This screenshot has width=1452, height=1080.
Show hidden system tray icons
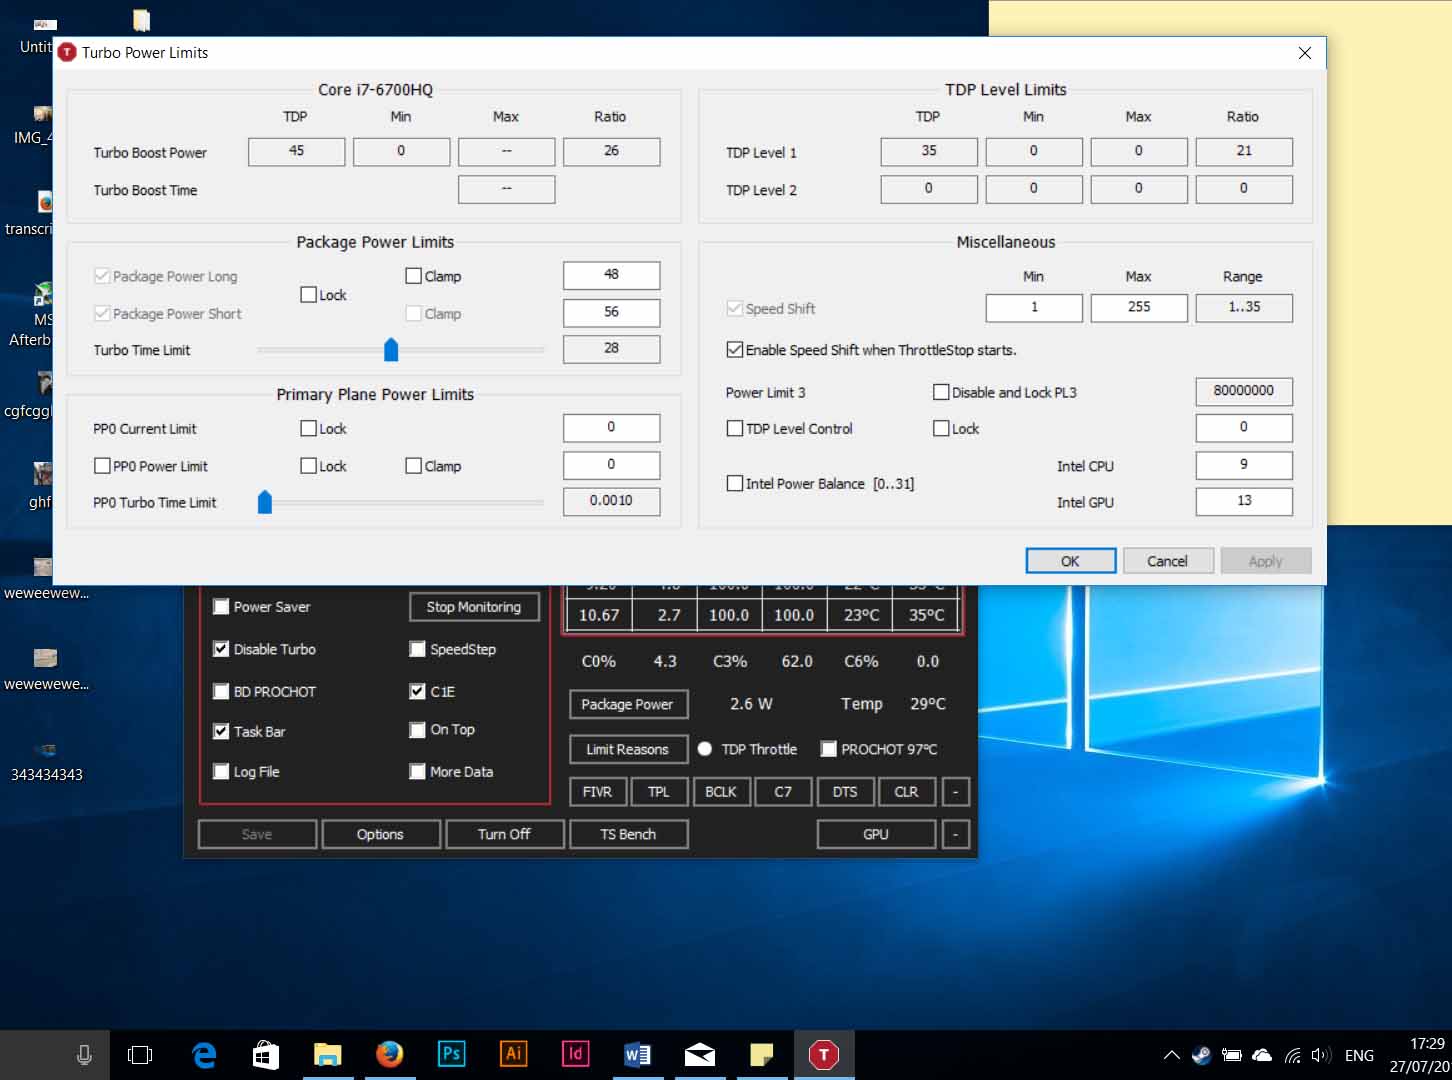click(x=1171, y=1055)
